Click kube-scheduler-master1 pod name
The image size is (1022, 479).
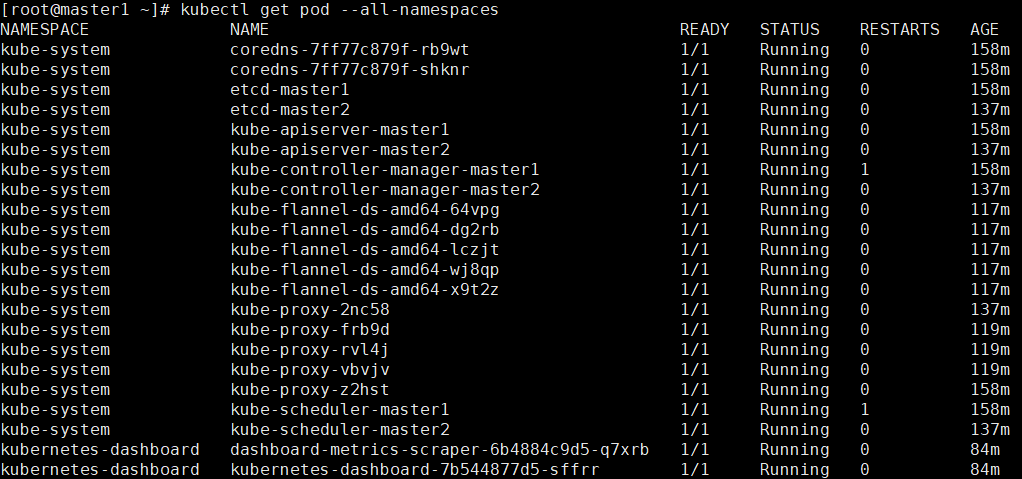(x=340, y=409)
